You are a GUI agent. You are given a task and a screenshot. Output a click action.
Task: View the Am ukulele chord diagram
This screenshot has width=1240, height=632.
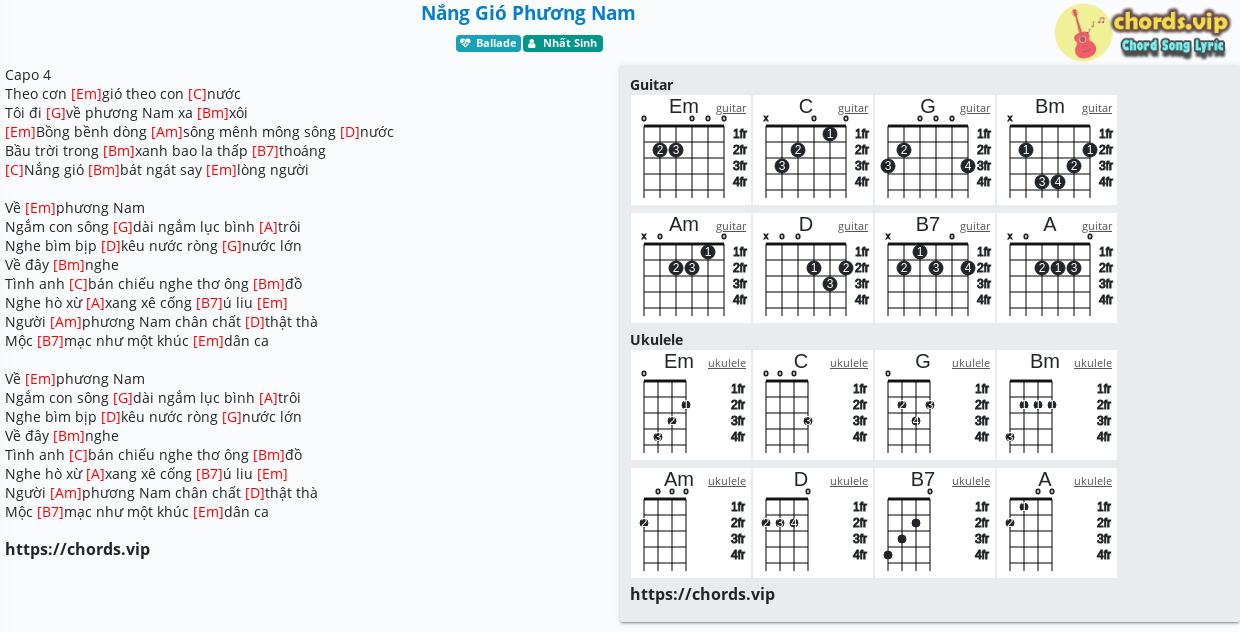pos(690,523)
